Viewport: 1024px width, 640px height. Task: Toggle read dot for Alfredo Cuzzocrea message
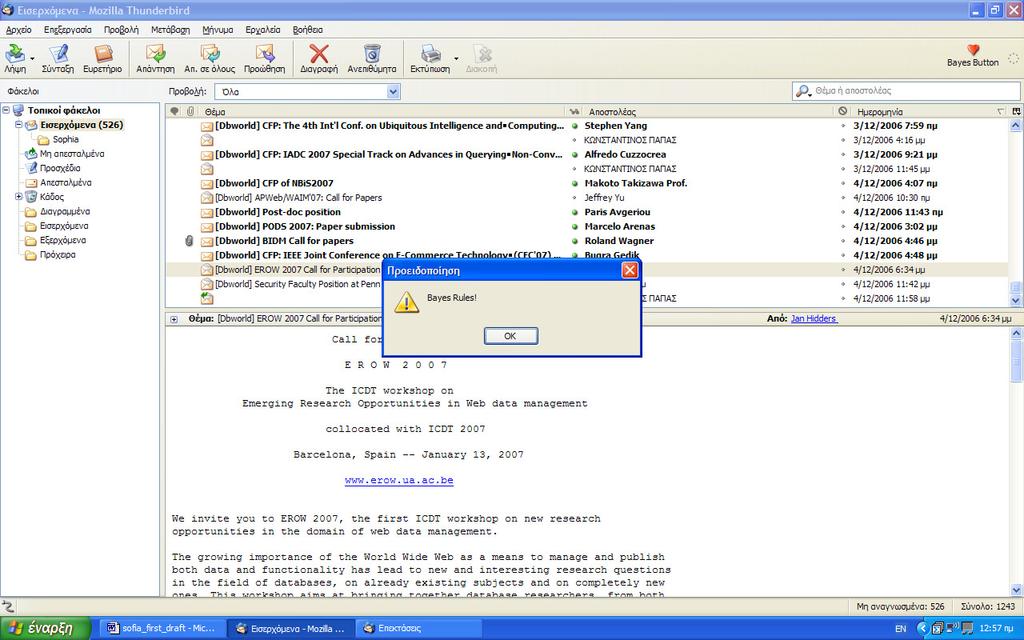575,155
